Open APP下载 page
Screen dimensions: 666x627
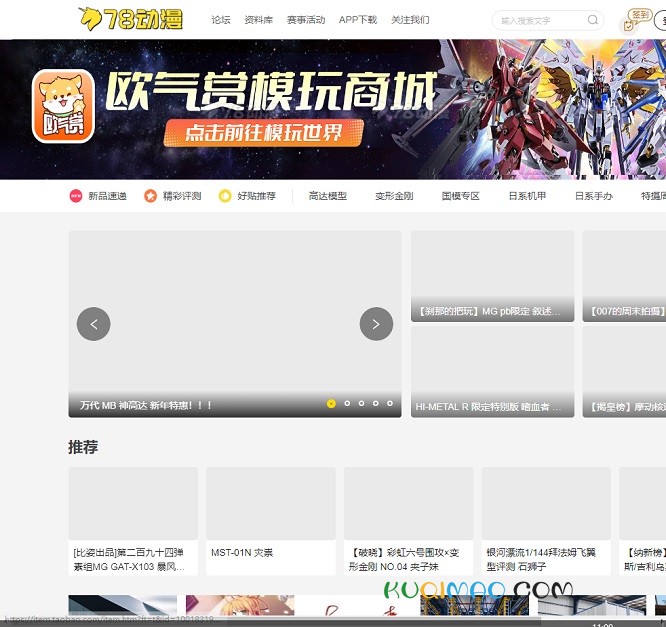[x=358, y=20]
